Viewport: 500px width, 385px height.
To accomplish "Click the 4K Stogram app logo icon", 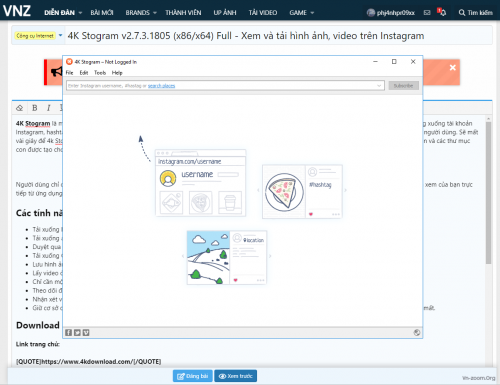I will [x=69, y=62].
